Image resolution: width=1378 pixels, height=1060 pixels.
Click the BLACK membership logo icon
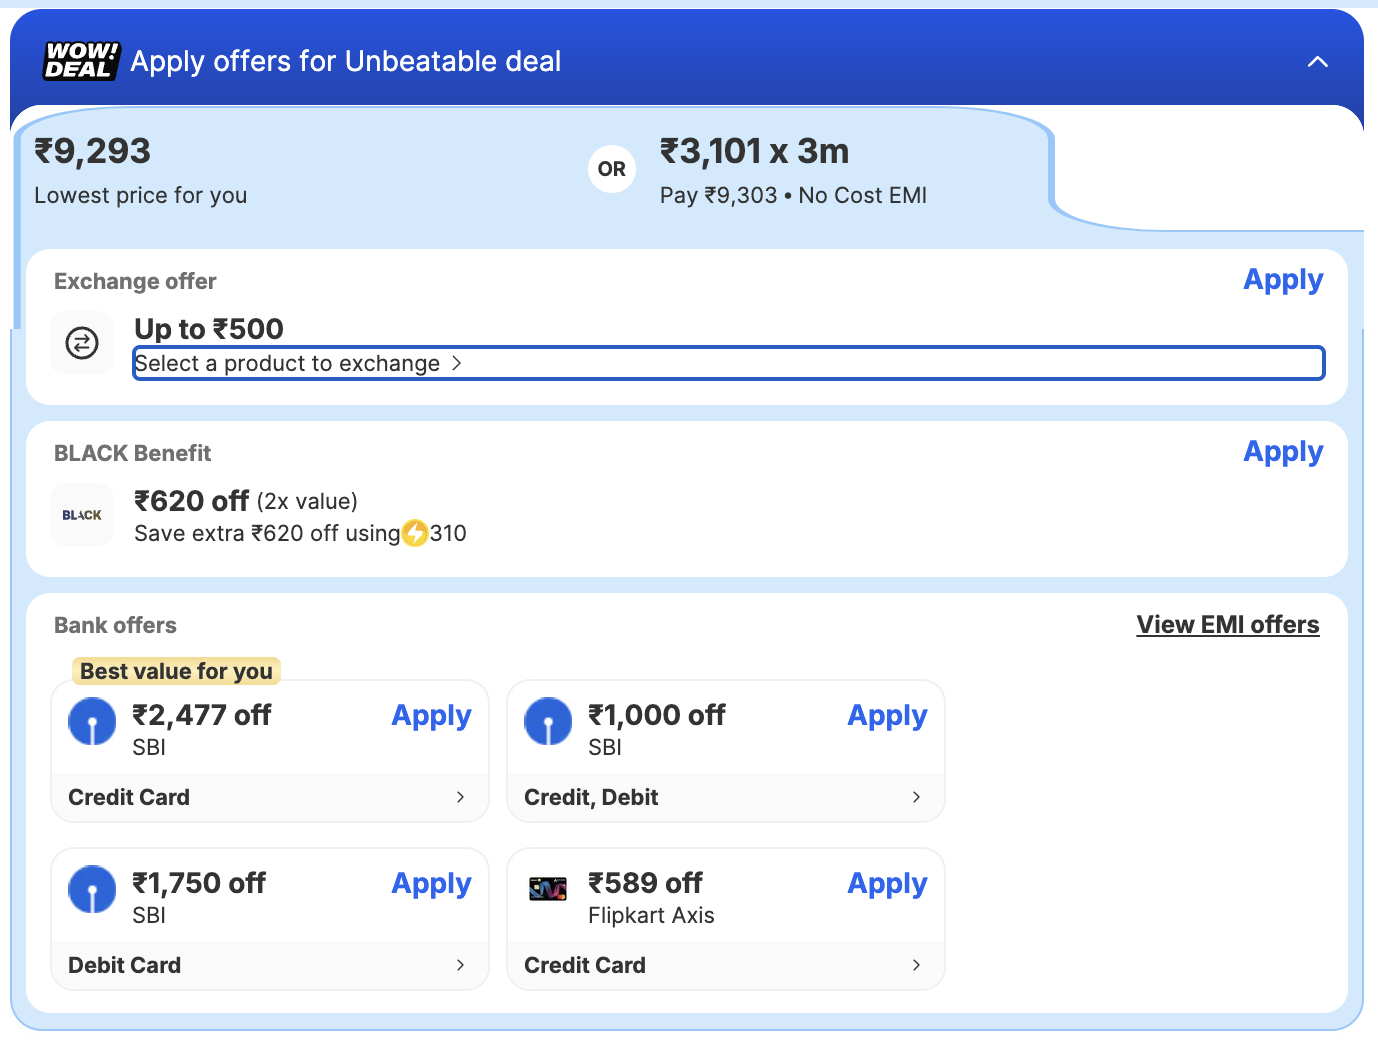point(82,515)
